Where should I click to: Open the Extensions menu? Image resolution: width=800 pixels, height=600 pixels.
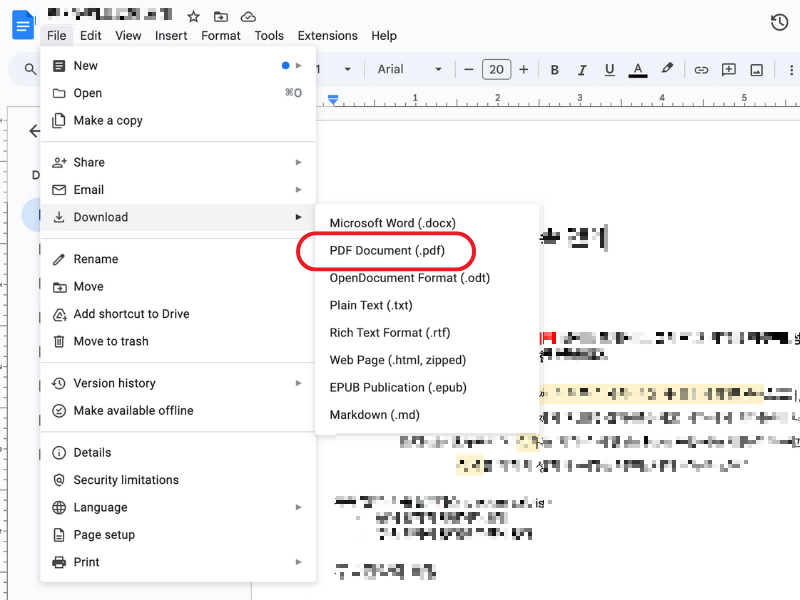coord(328,36)
